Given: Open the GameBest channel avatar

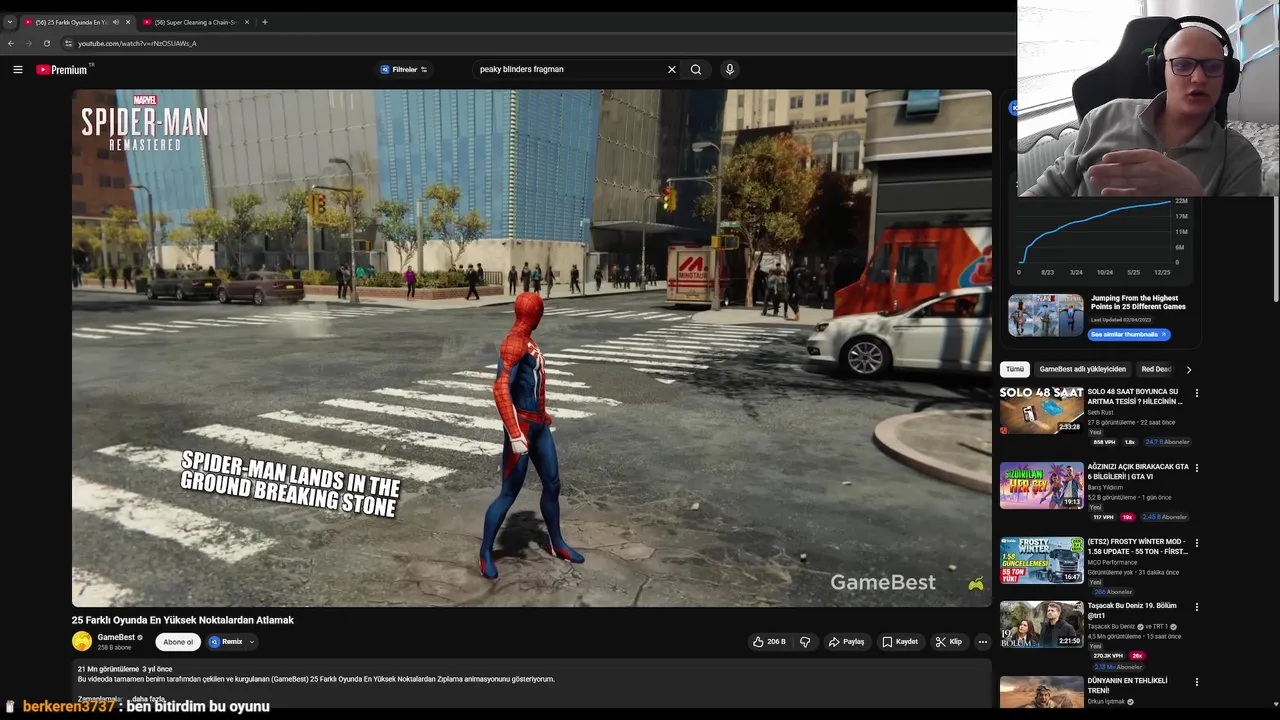Looking at the screenshot, I should point(82,642).
